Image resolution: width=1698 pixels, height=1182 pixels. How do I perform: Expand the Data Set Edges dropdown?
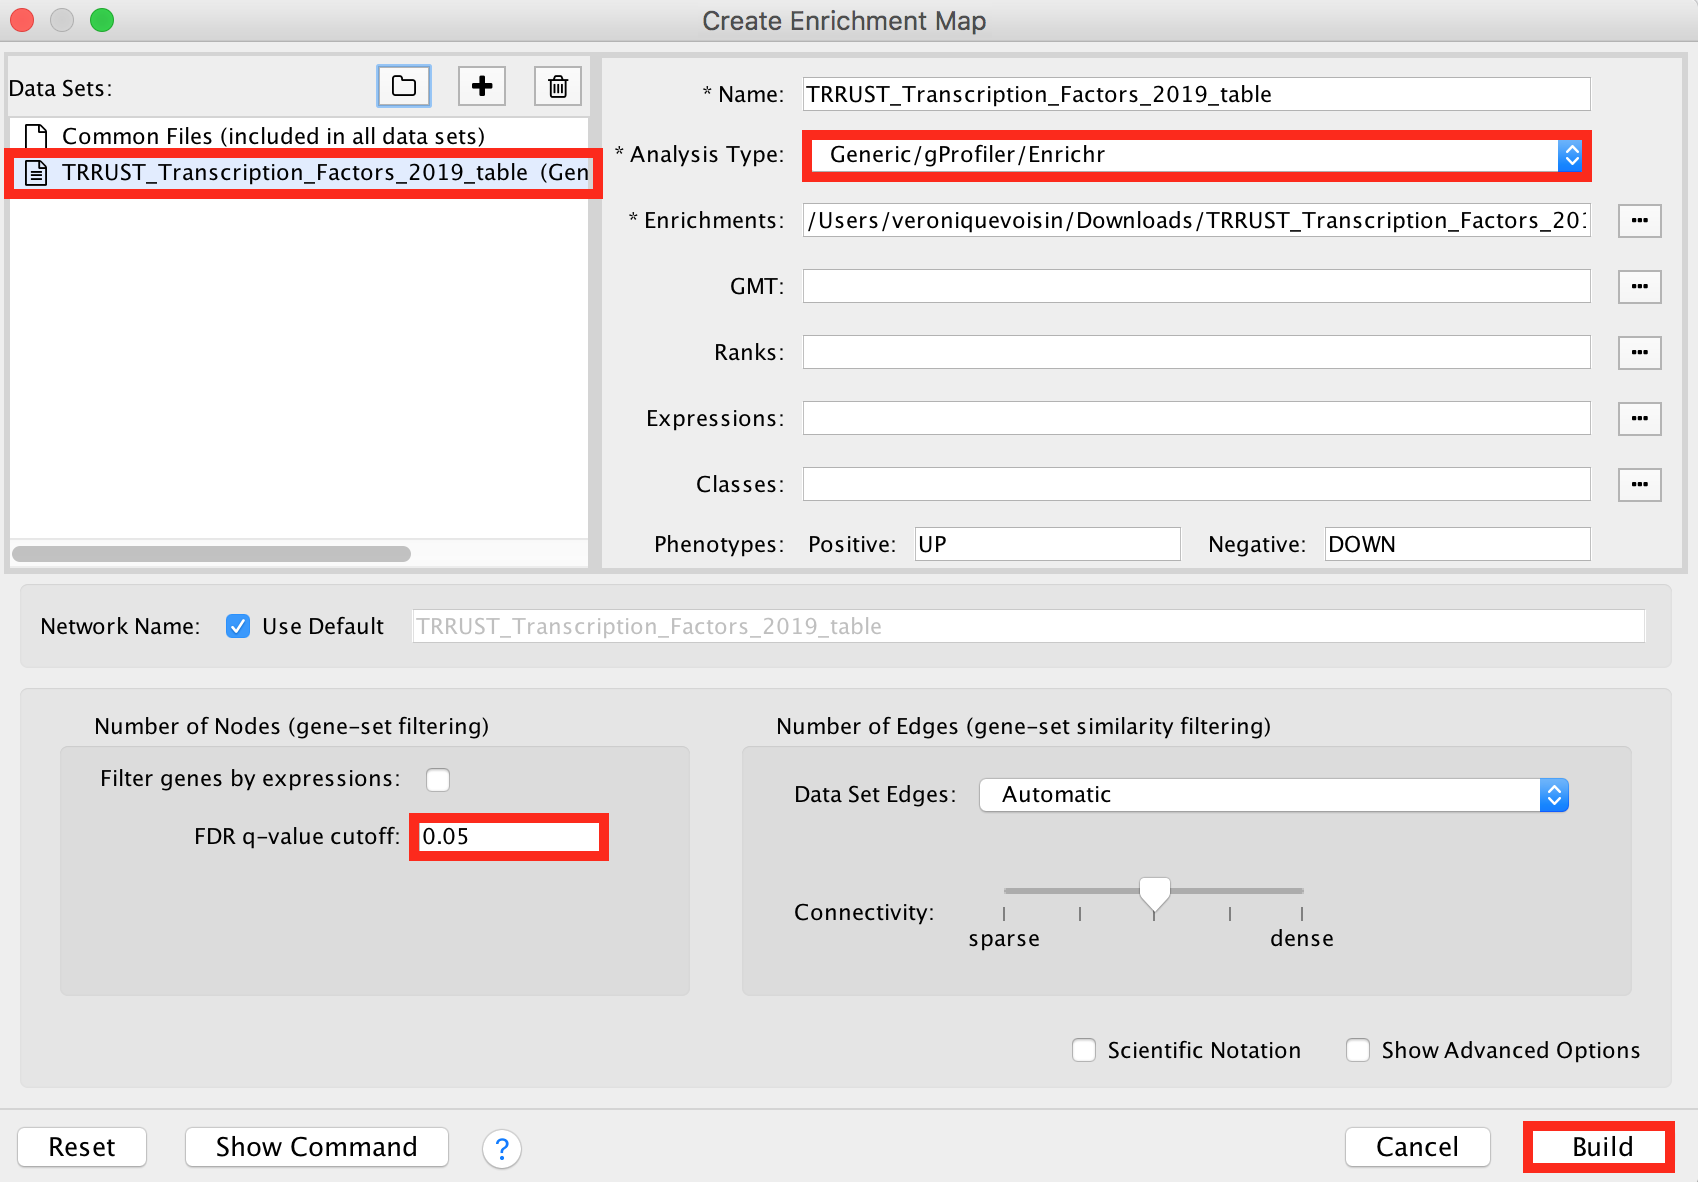pos(1273,795)
